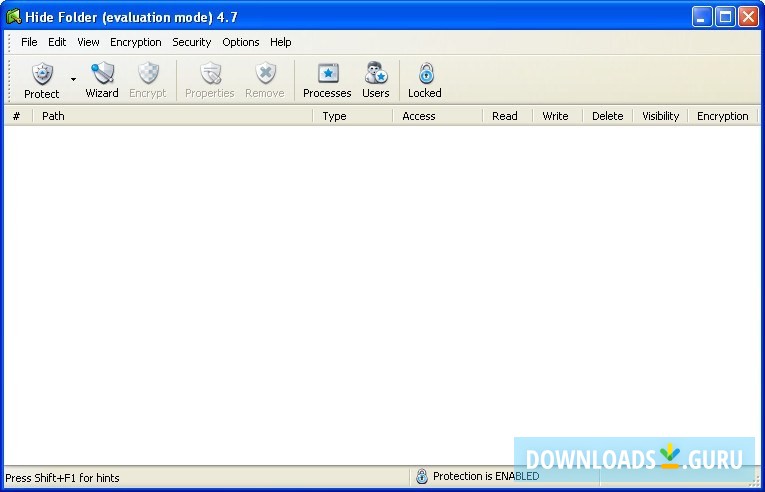Open the File menu

29,42
